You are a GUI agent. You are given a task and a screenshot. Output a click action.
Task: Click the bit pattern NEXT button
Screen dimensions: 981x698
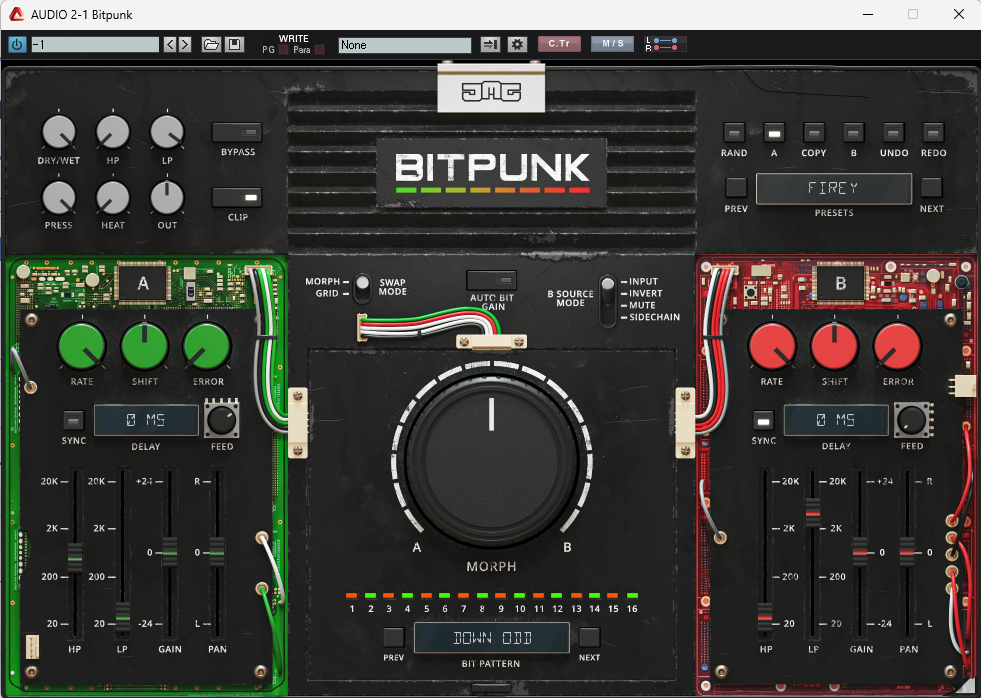point(589,637)
